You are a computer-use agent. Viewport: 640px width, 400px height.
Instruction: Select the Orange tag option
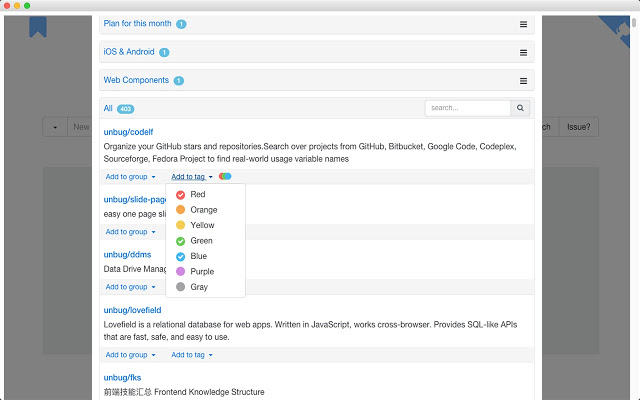point(203,210)
